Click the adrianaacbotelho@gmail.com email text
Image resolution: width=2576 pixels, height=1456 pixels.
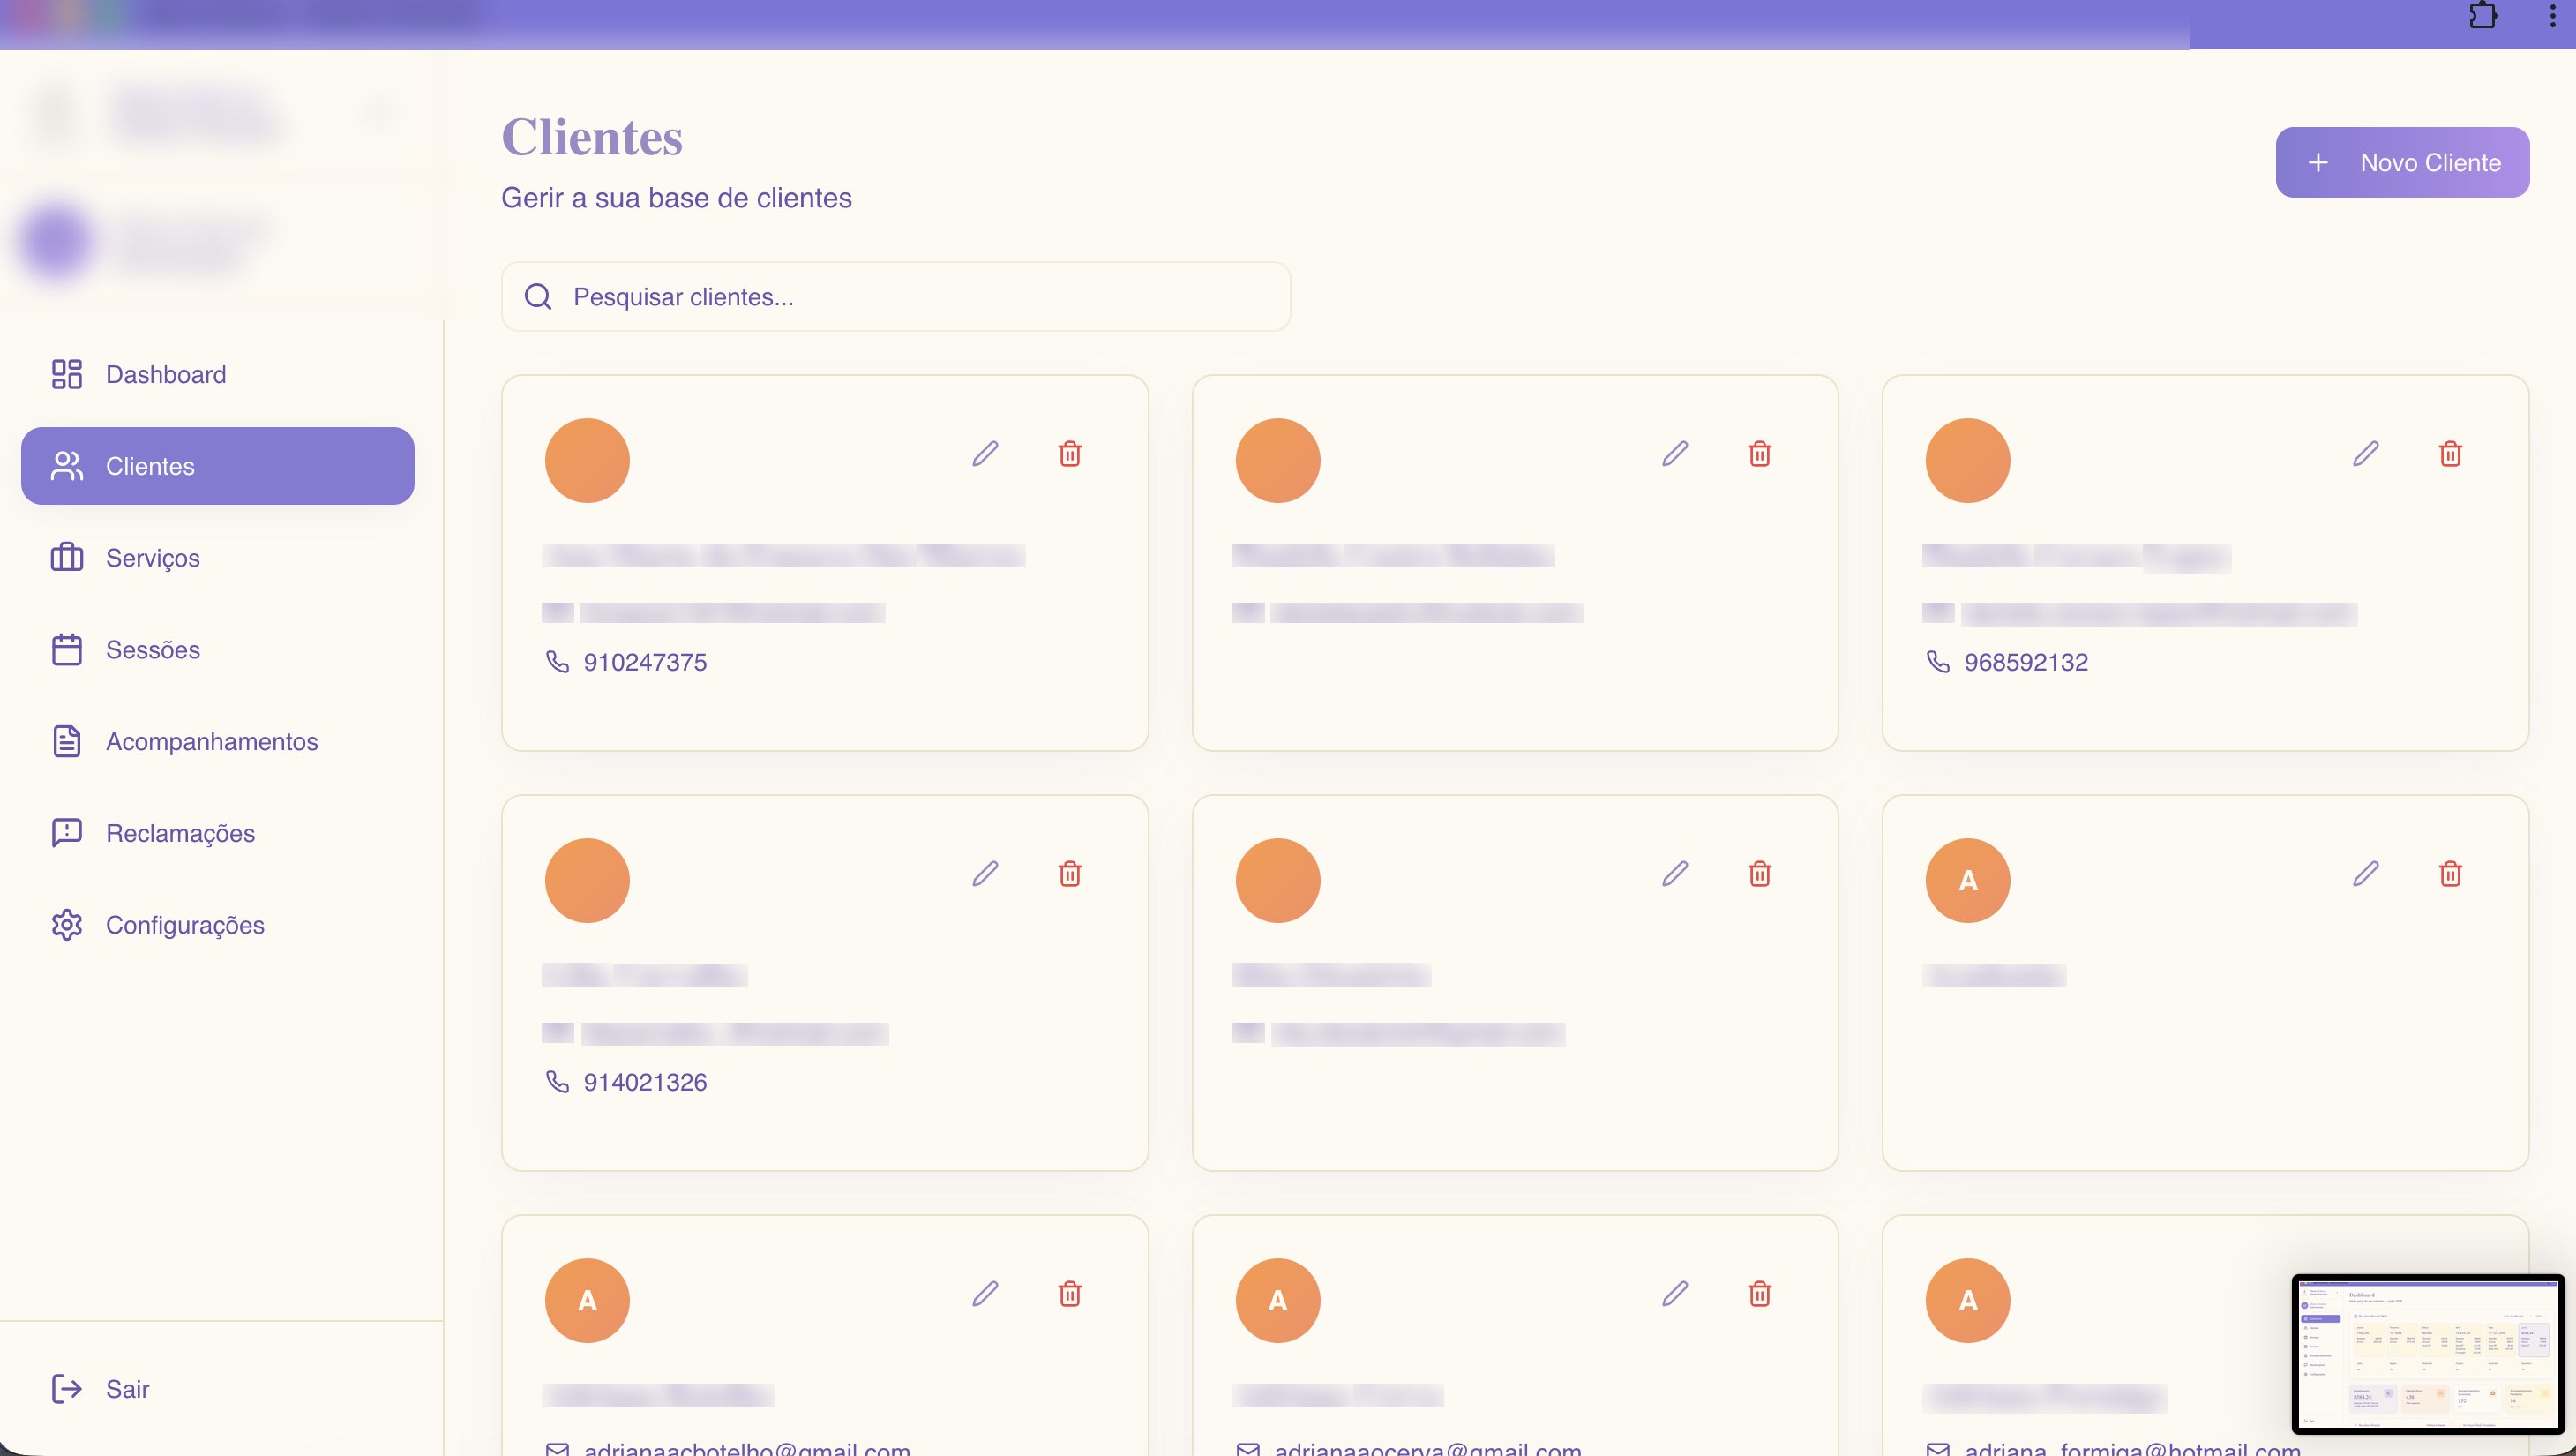(747, 1448)
